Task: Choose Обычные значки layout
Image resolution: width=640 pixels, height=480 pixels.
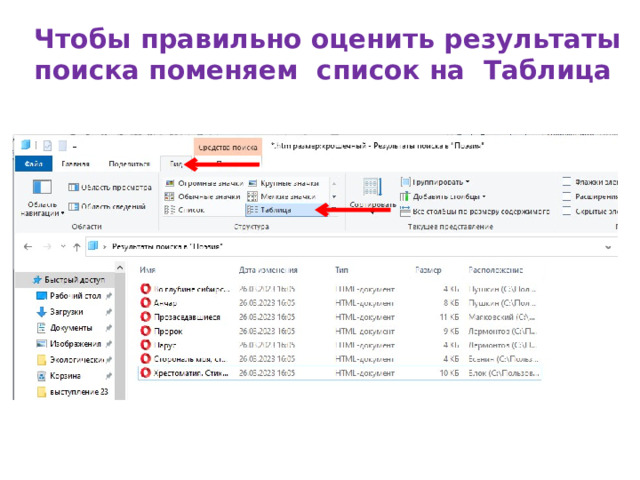Action: click(202, 197)
